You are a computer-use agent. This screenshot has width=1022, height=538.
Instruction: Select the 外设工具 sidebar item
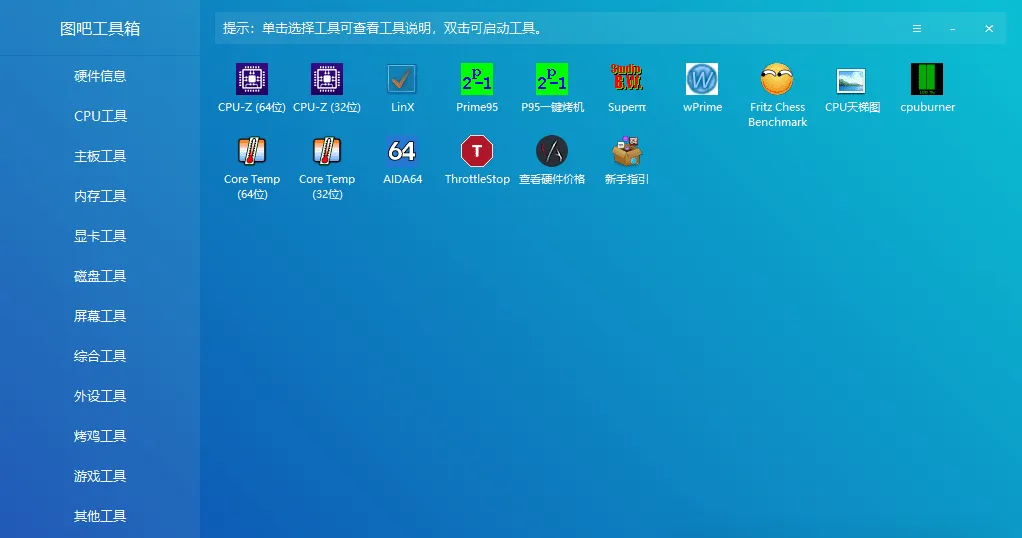point(100,396)
